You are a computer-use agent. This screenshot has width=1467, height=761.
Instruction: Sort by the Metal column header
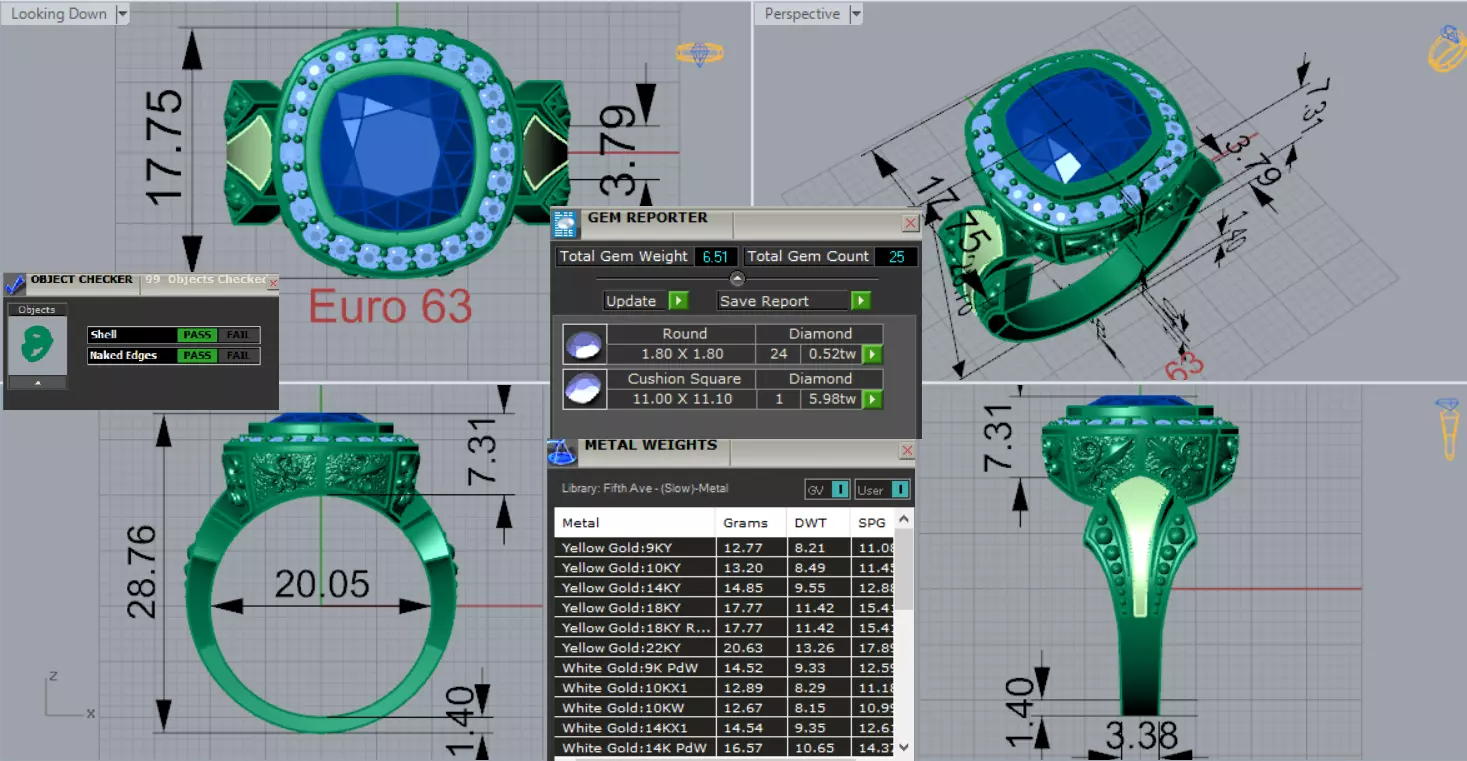pos(635,522)
